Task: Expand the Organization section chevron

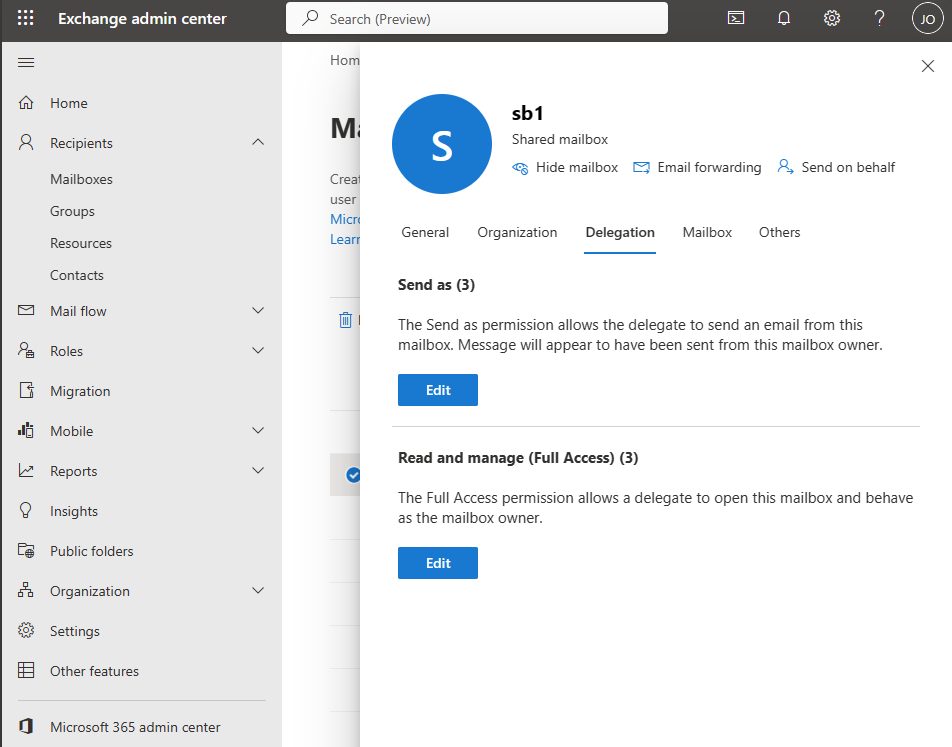Action: coord(258,590)
